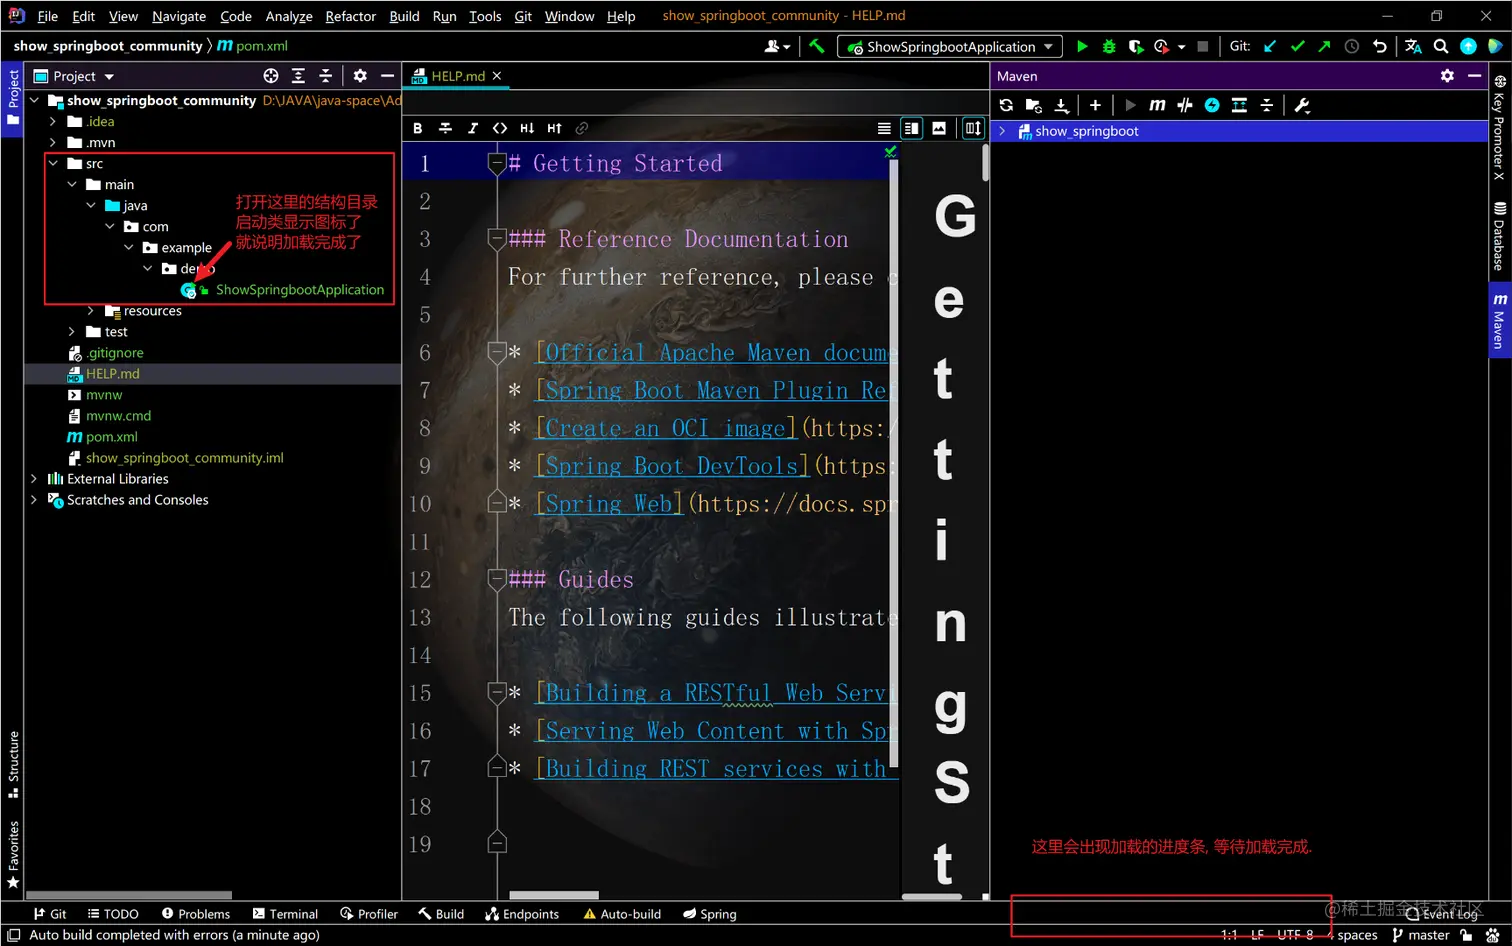Click the Stop icon in main toolbar
Screen dimensions: 1512x946
(1203, 46)
